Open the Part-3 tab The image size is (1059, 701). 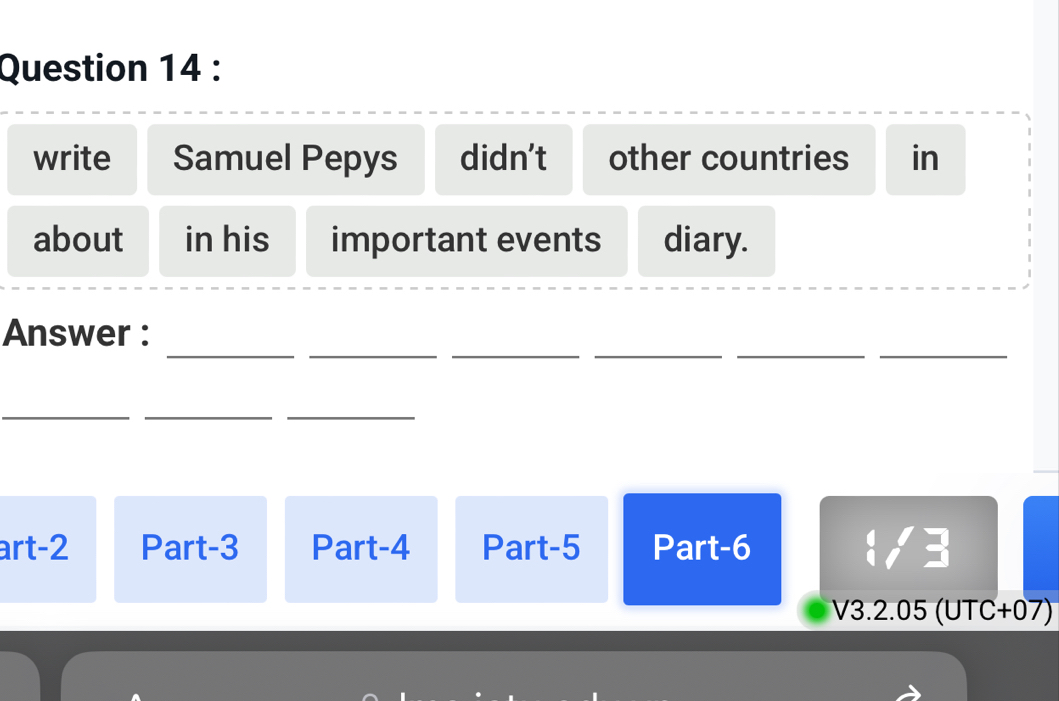(190, 549)
